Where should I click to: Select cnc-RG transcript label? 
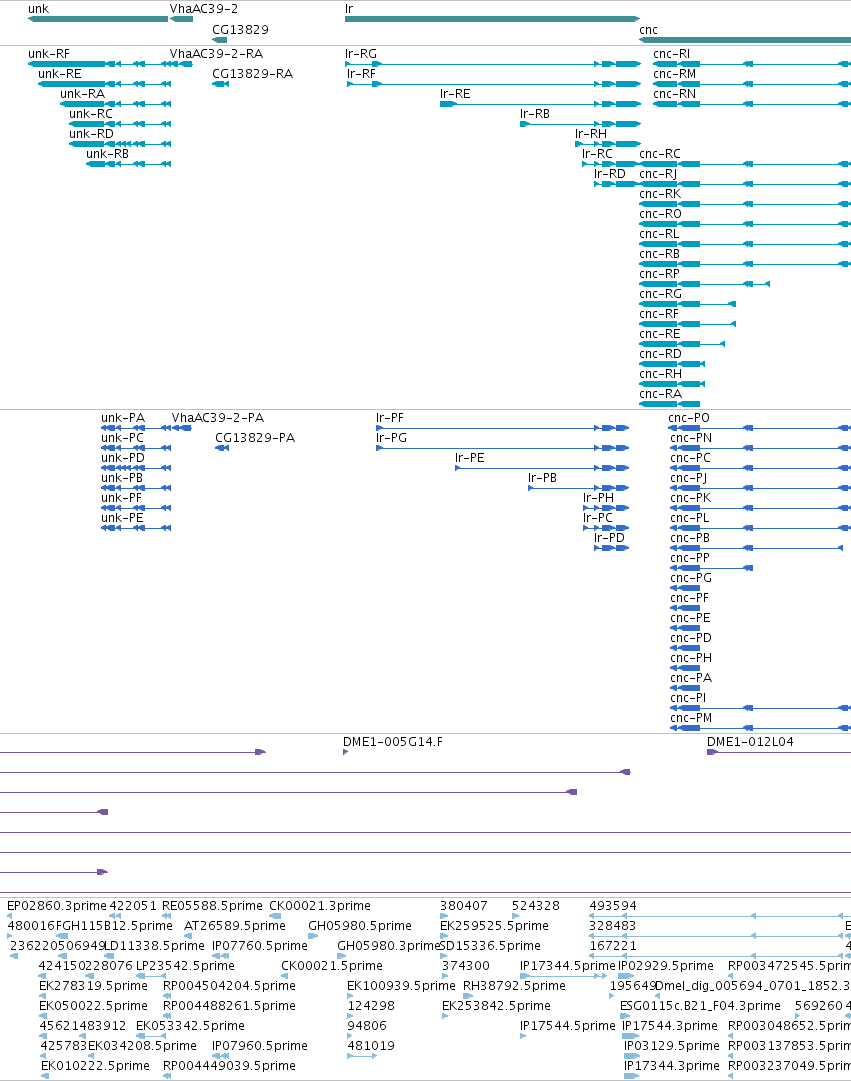(661, 294)
